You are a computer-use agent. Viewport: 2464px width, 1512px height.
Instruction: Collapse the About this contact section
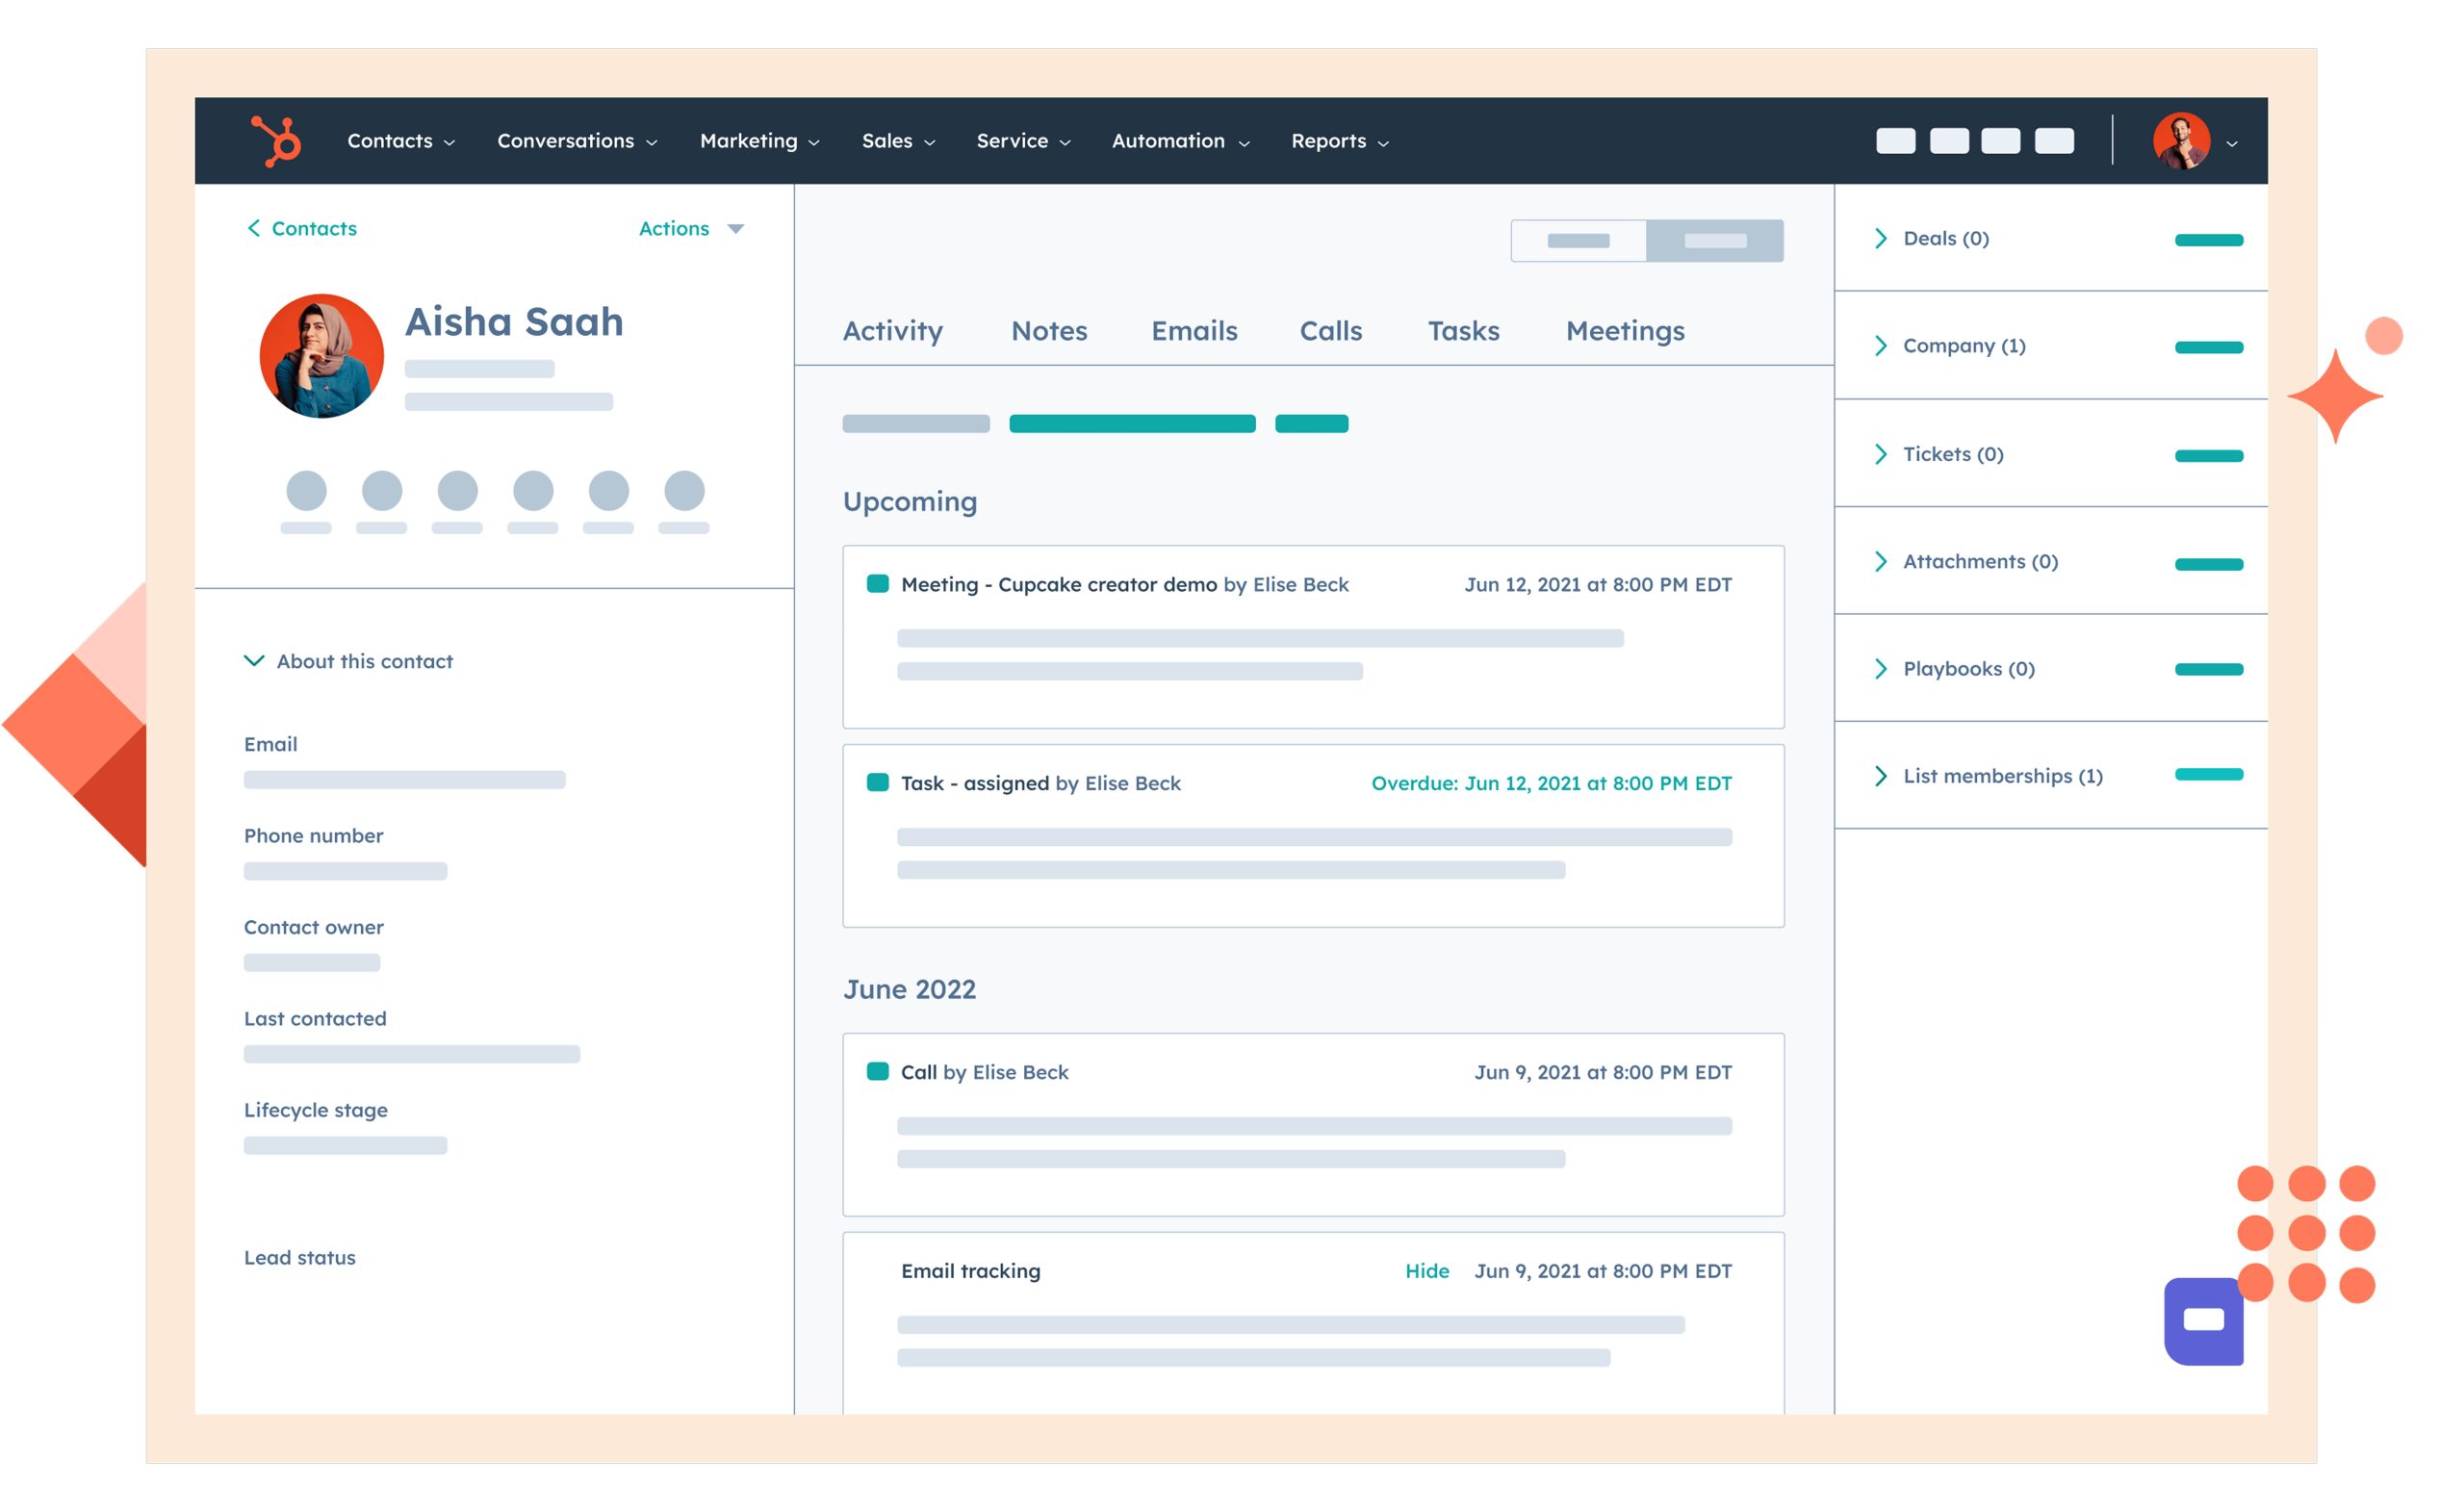point(254,661)
